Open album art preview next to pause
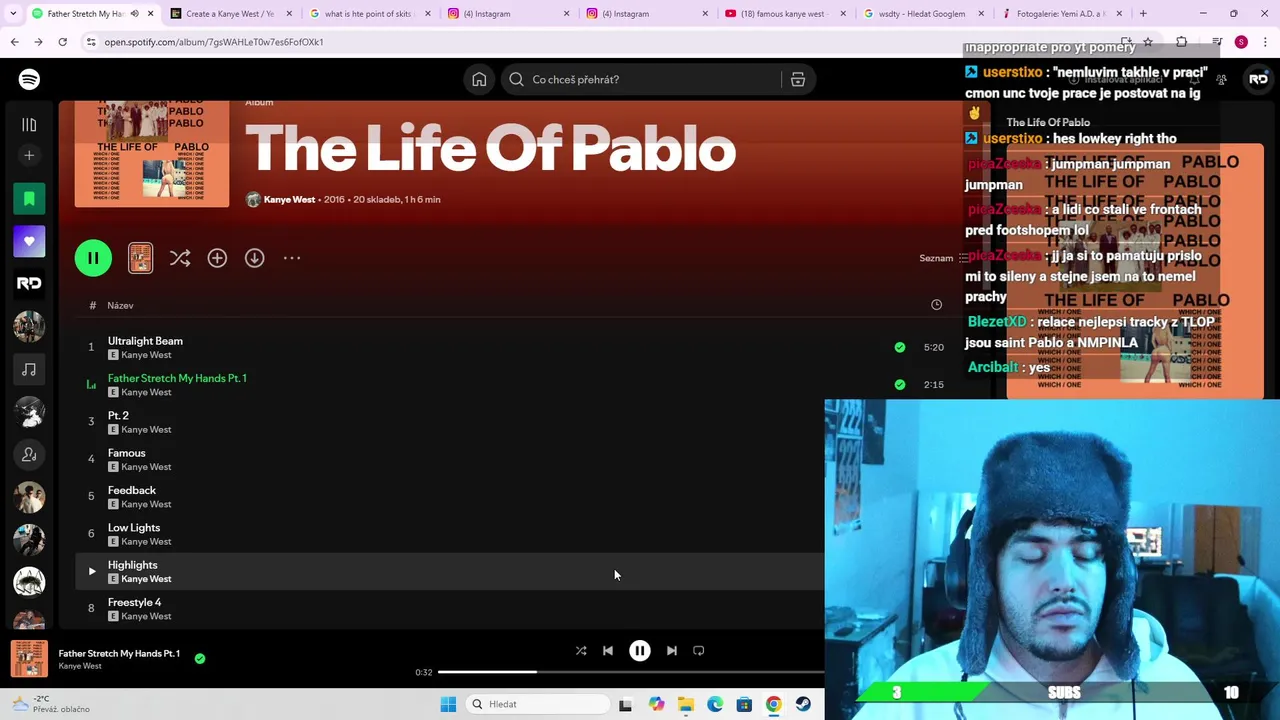 [140, 258]
